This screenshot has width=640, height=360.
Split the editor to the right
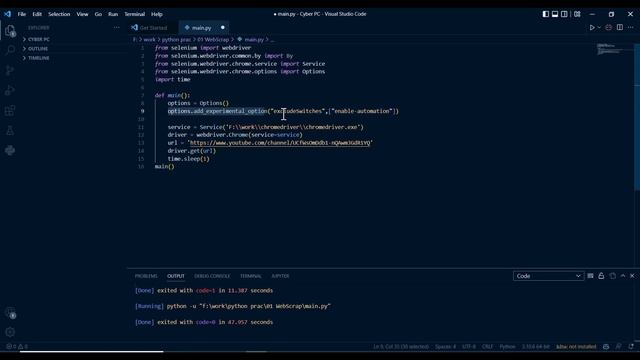click(620, 27)
